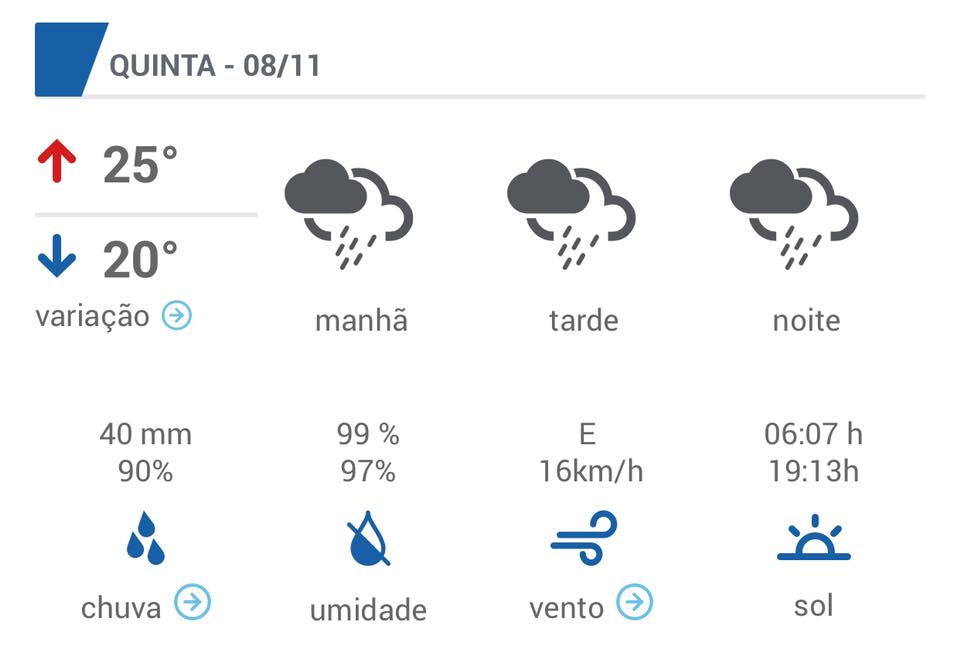Click the umidade droplet icon

tap(368, 538)
